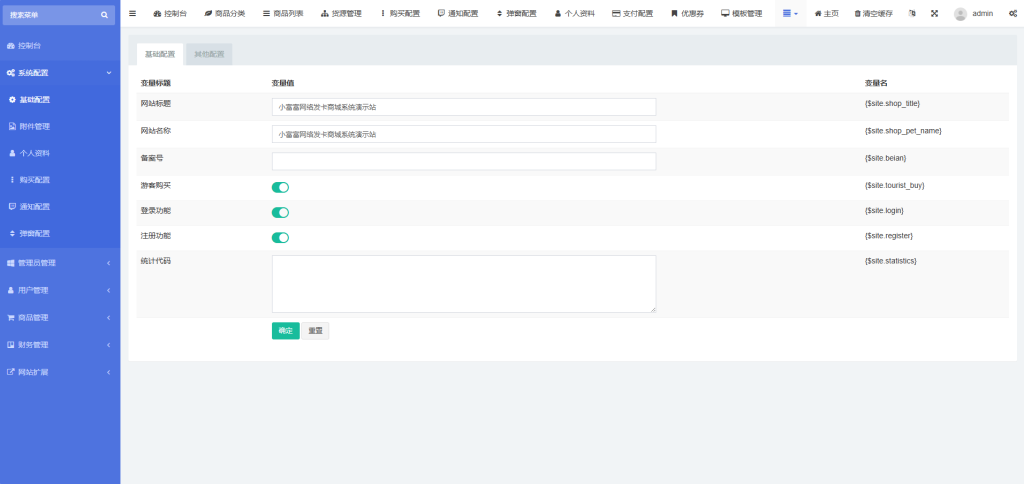The width and height of the screenshot is (1024, 484).
Task: Click the settings gears icon at top right
Action: [1013, 14]
